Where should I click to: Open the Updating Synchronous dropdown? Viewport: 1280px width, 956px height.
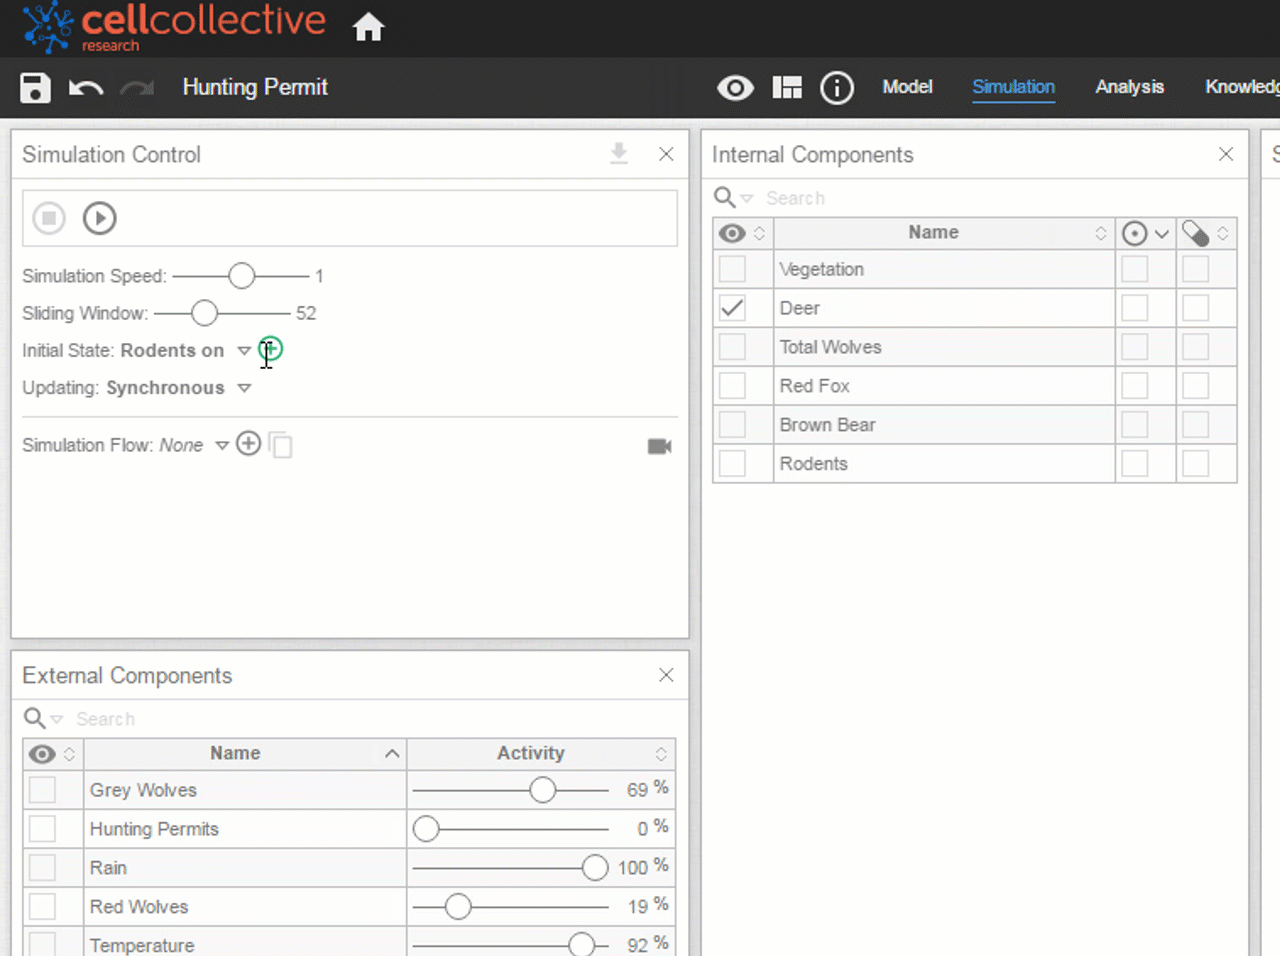point(244,388)
